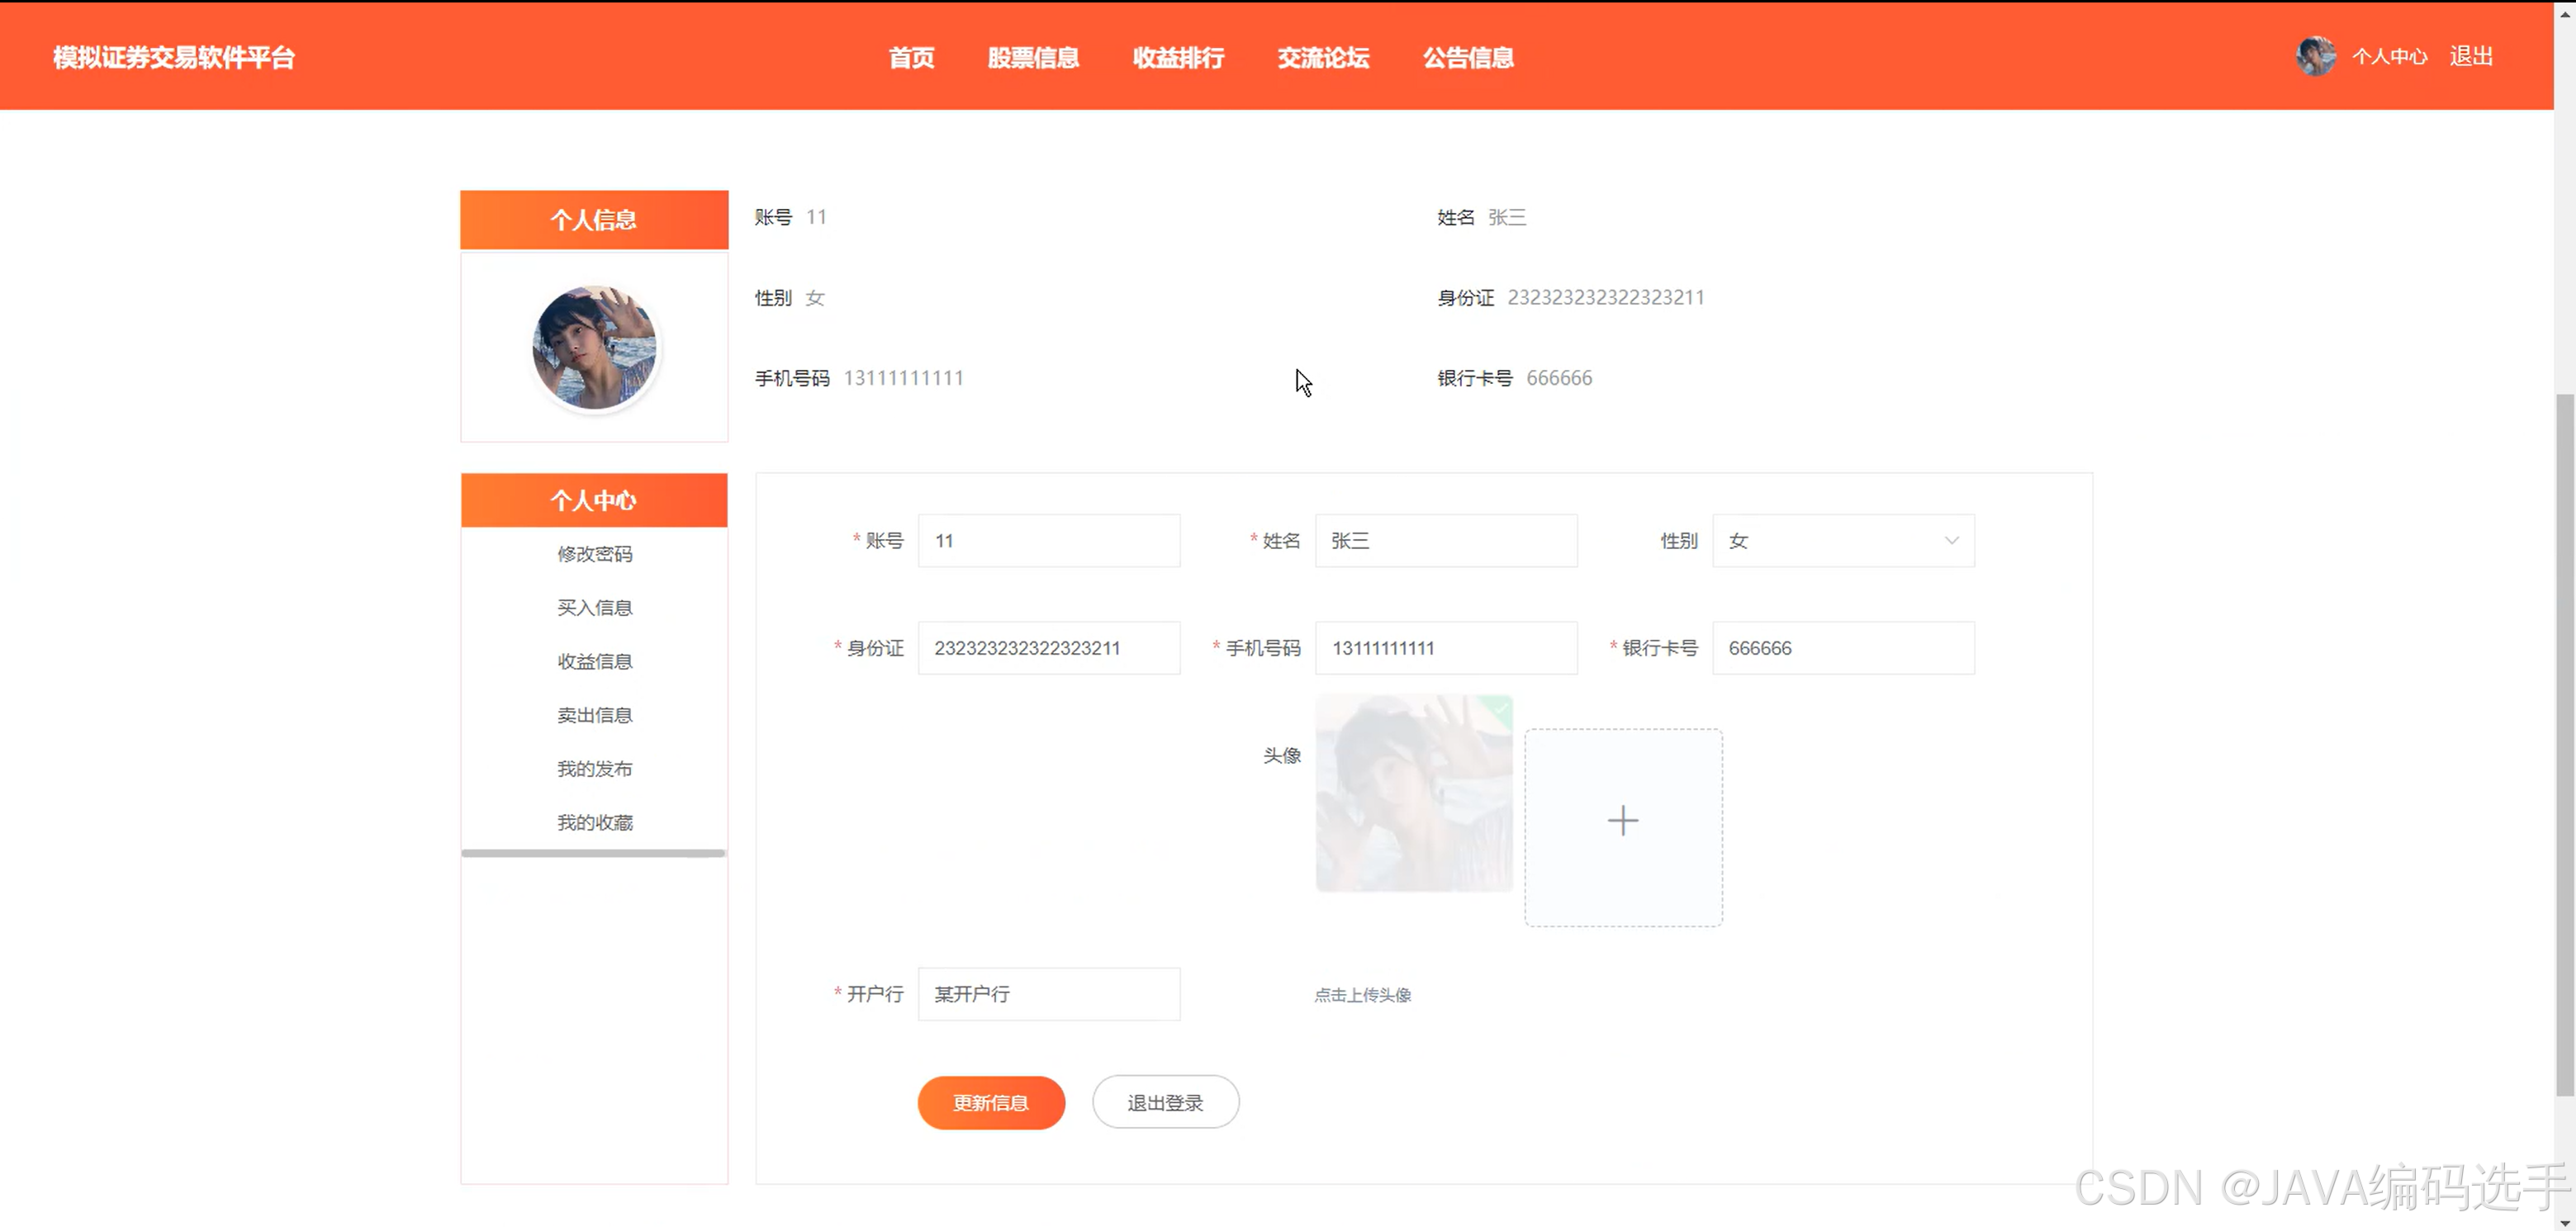
Task: Go to 收益排行 in top navigation
Action: coord(1178,57)
